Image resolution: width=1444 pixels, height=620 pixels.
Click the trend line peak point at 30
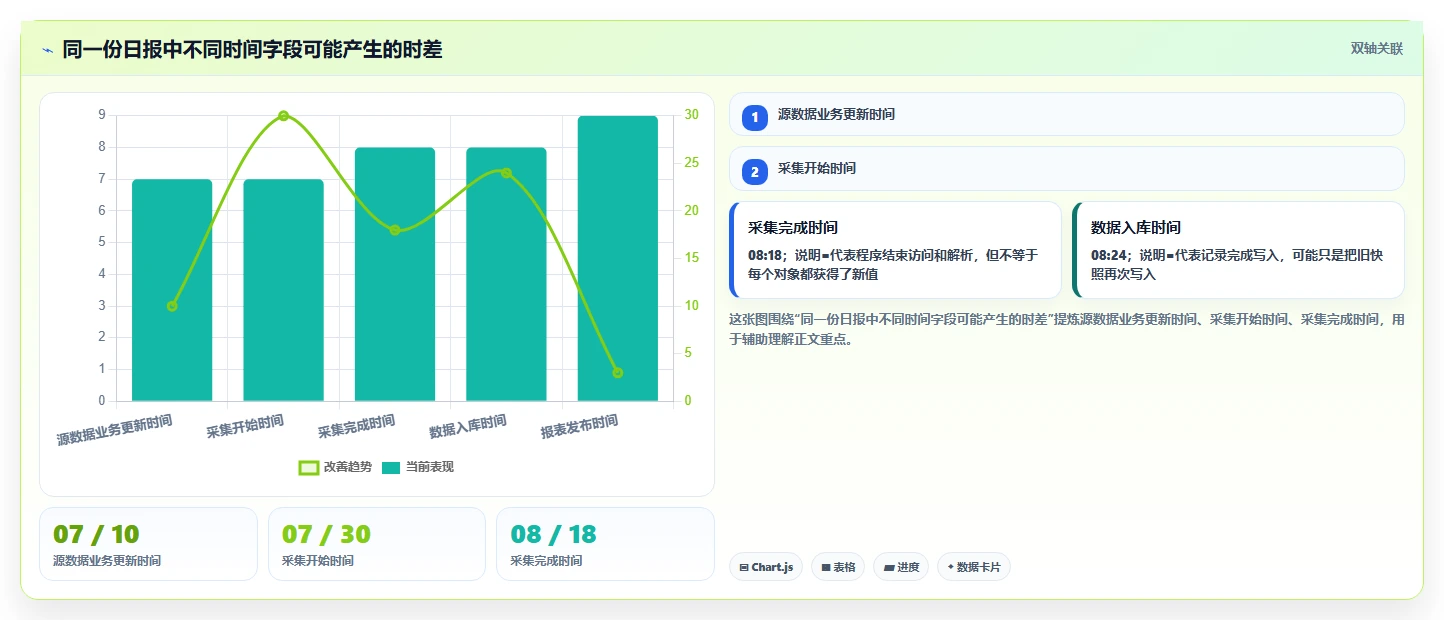click(283, 116)
